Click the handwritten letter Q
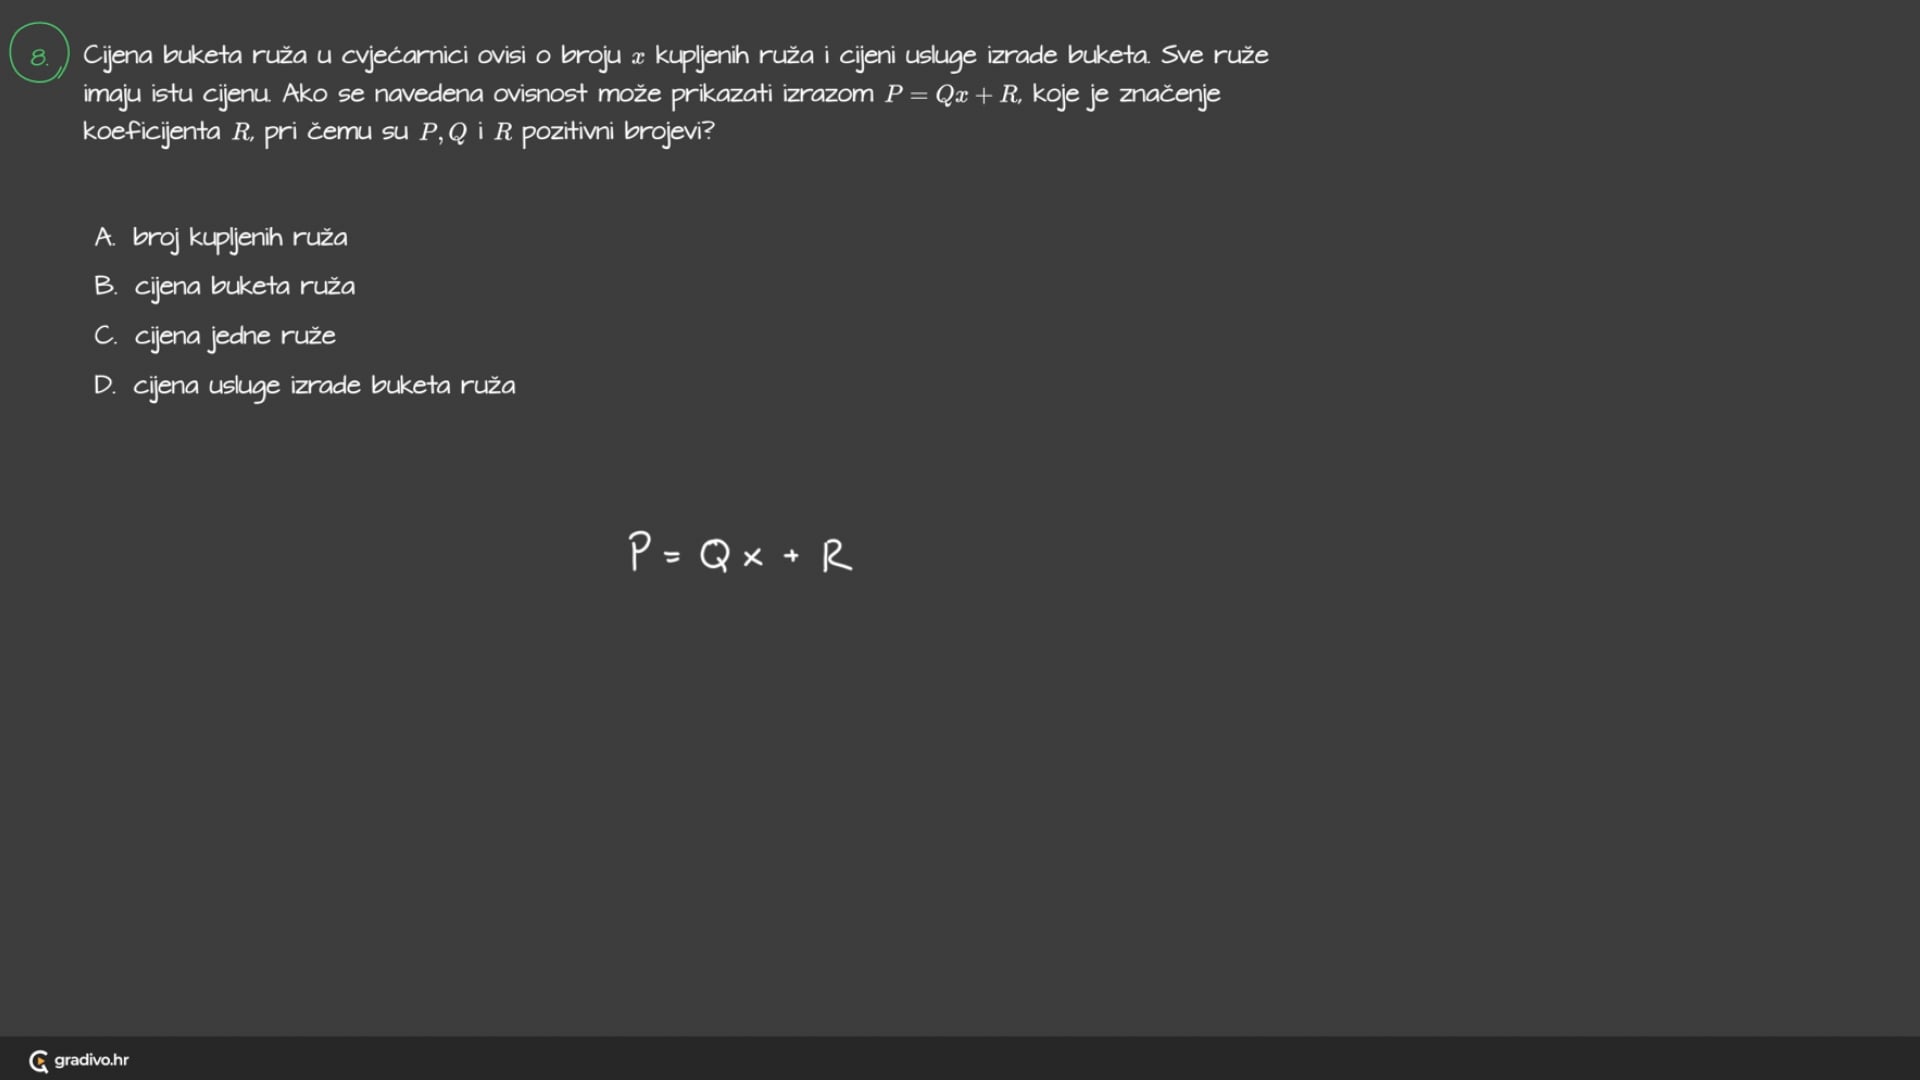 click(715, 554)
